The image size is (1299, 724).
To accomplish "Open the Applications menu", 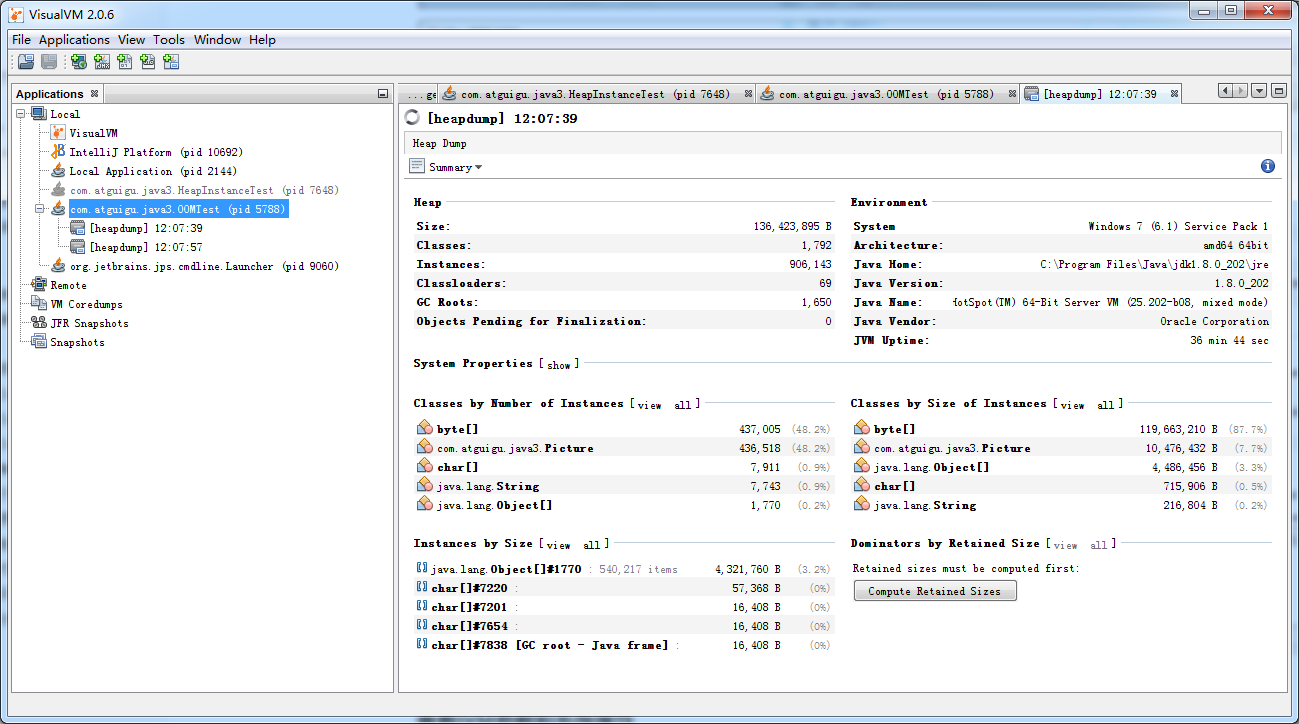I will tap(74, 40).
